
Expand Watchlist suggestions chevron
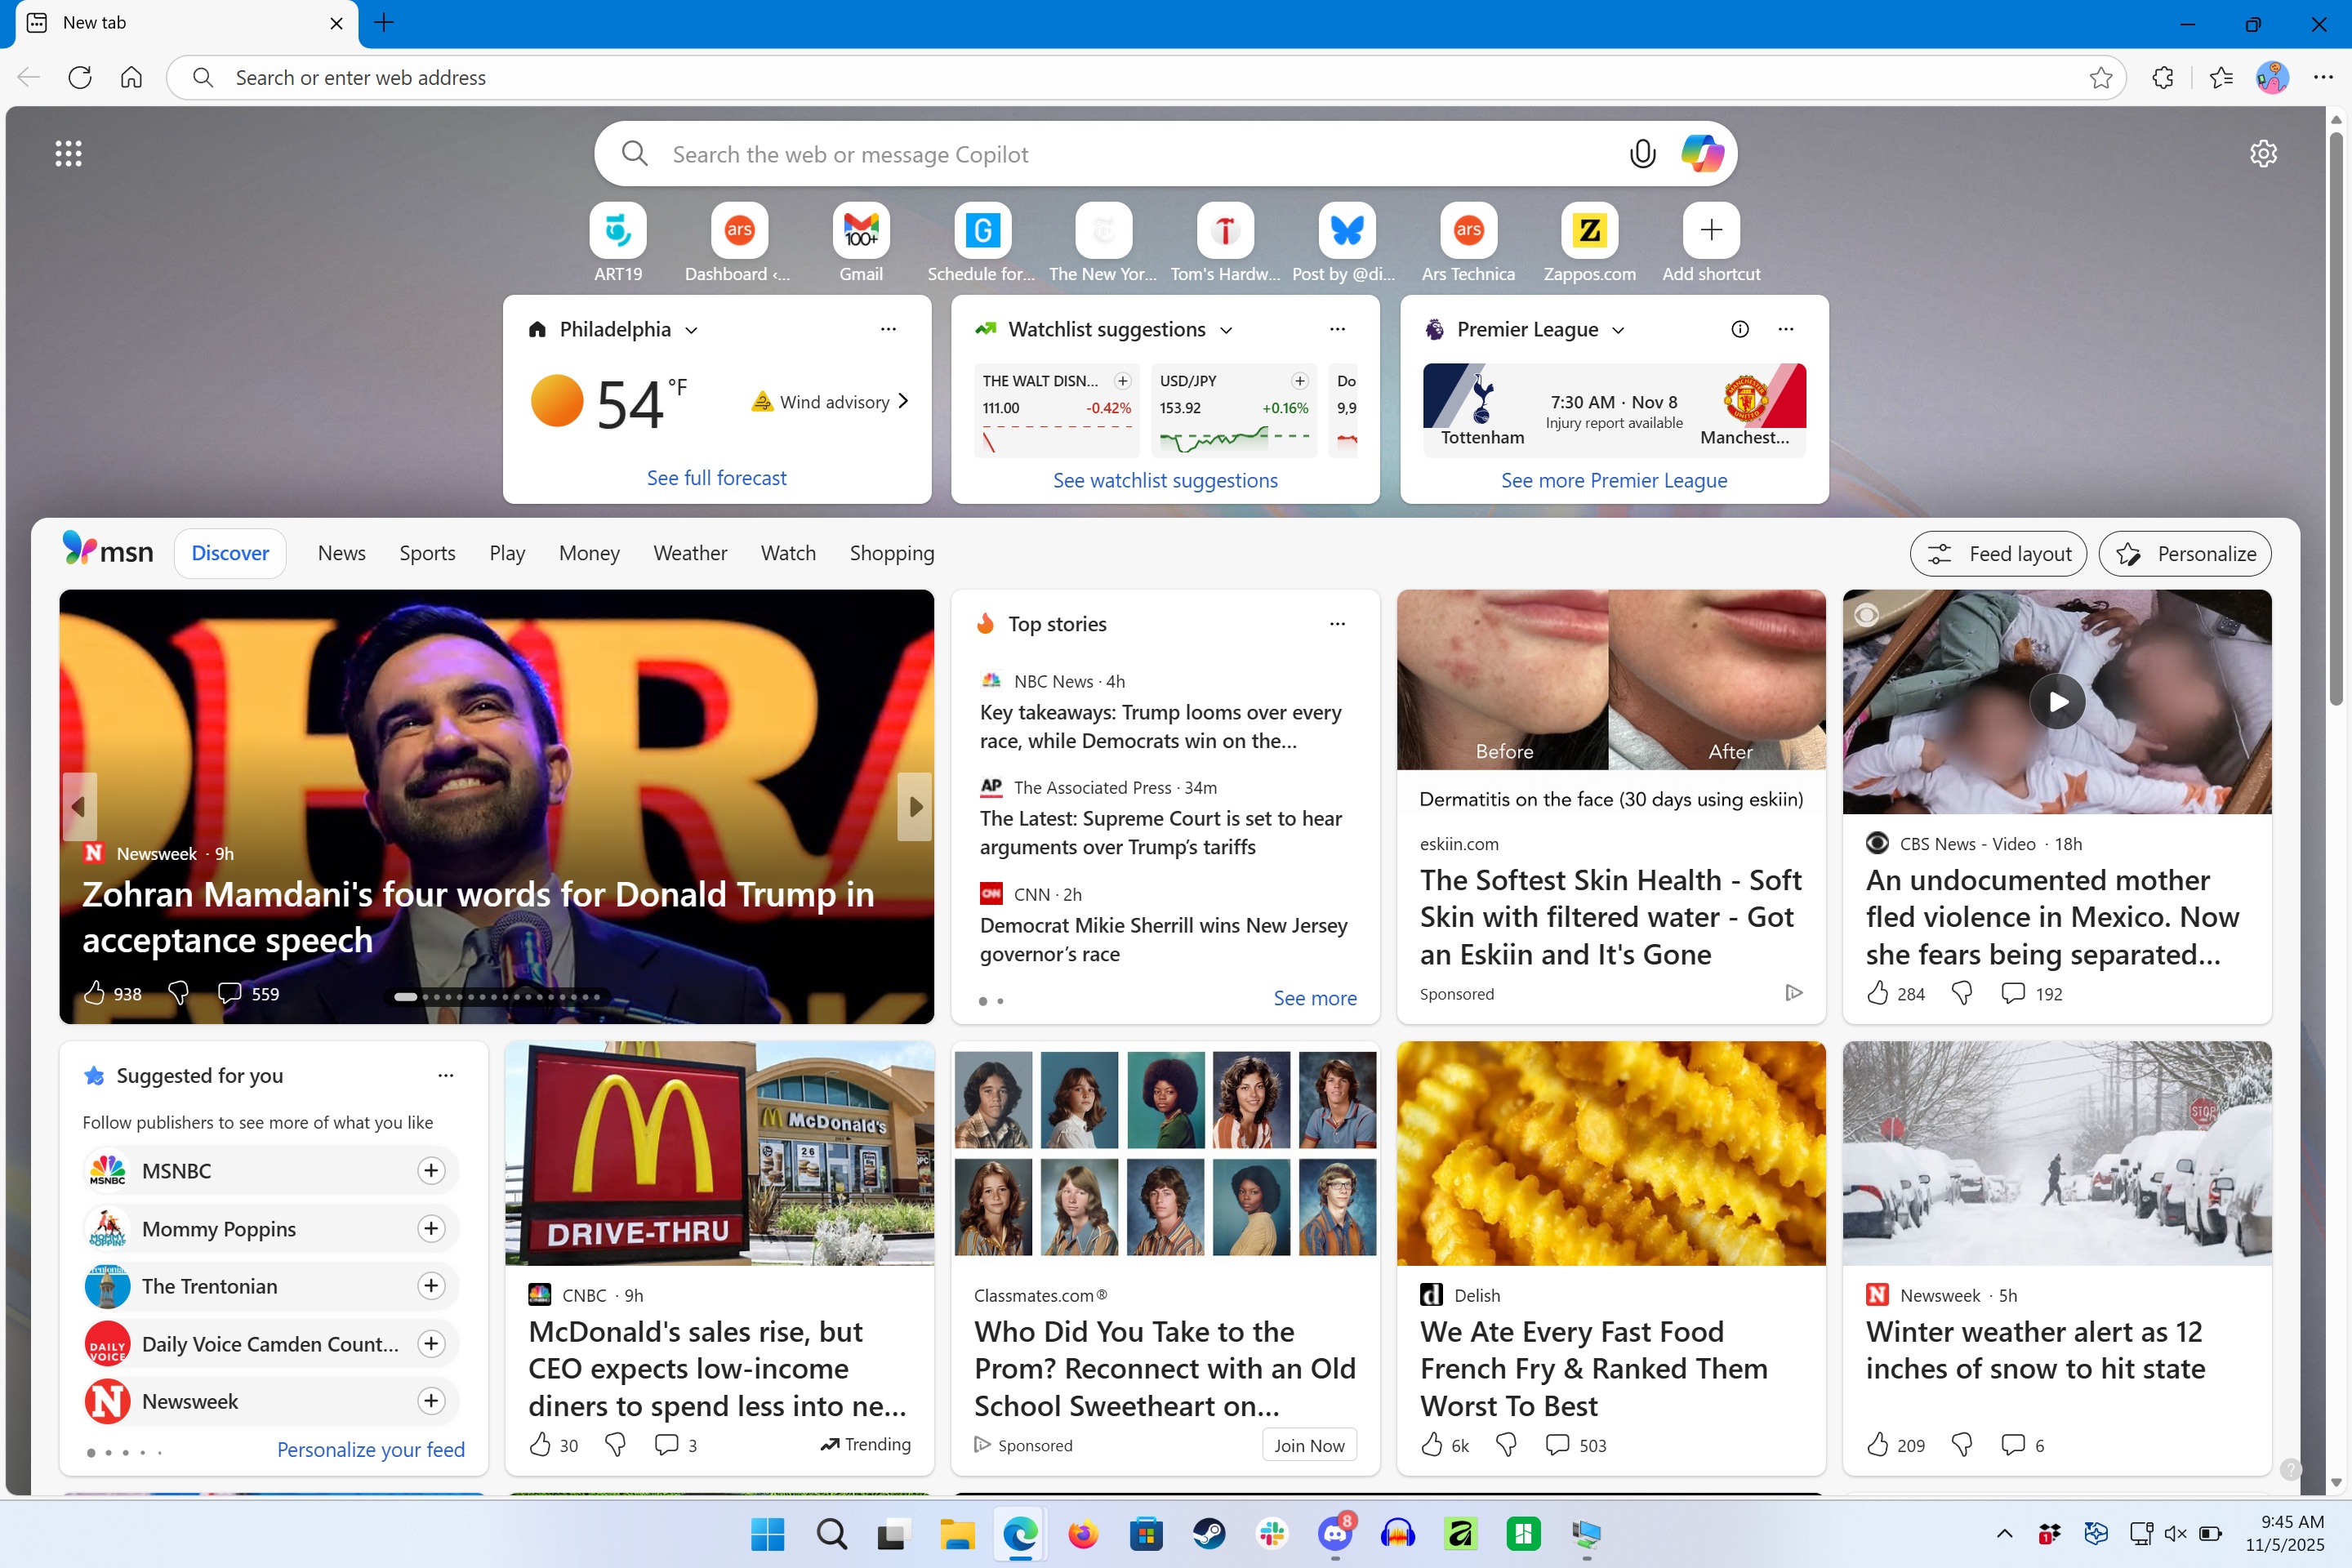pyautogui.click(x=1226, y=330)
